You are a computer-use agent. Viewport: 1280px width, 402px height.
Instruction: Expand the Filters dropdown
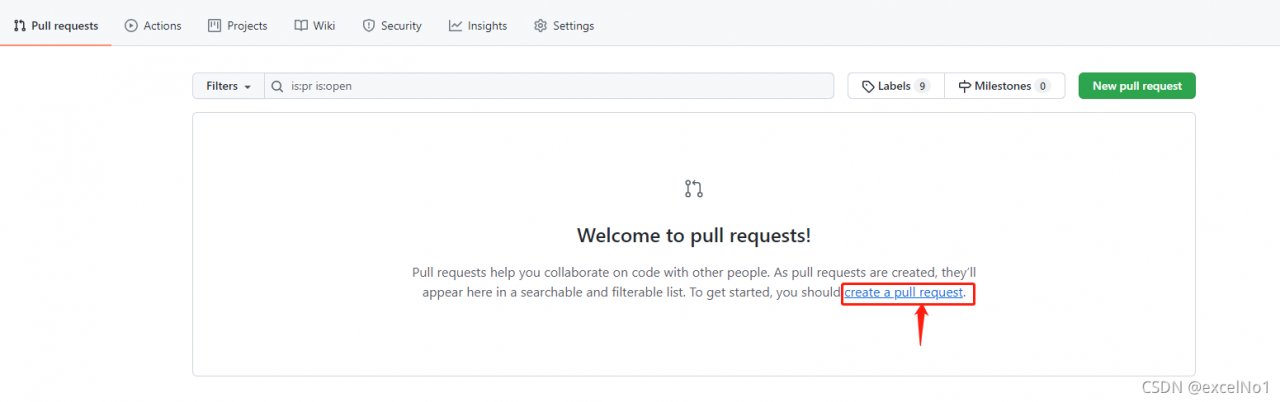coord(228,86)
